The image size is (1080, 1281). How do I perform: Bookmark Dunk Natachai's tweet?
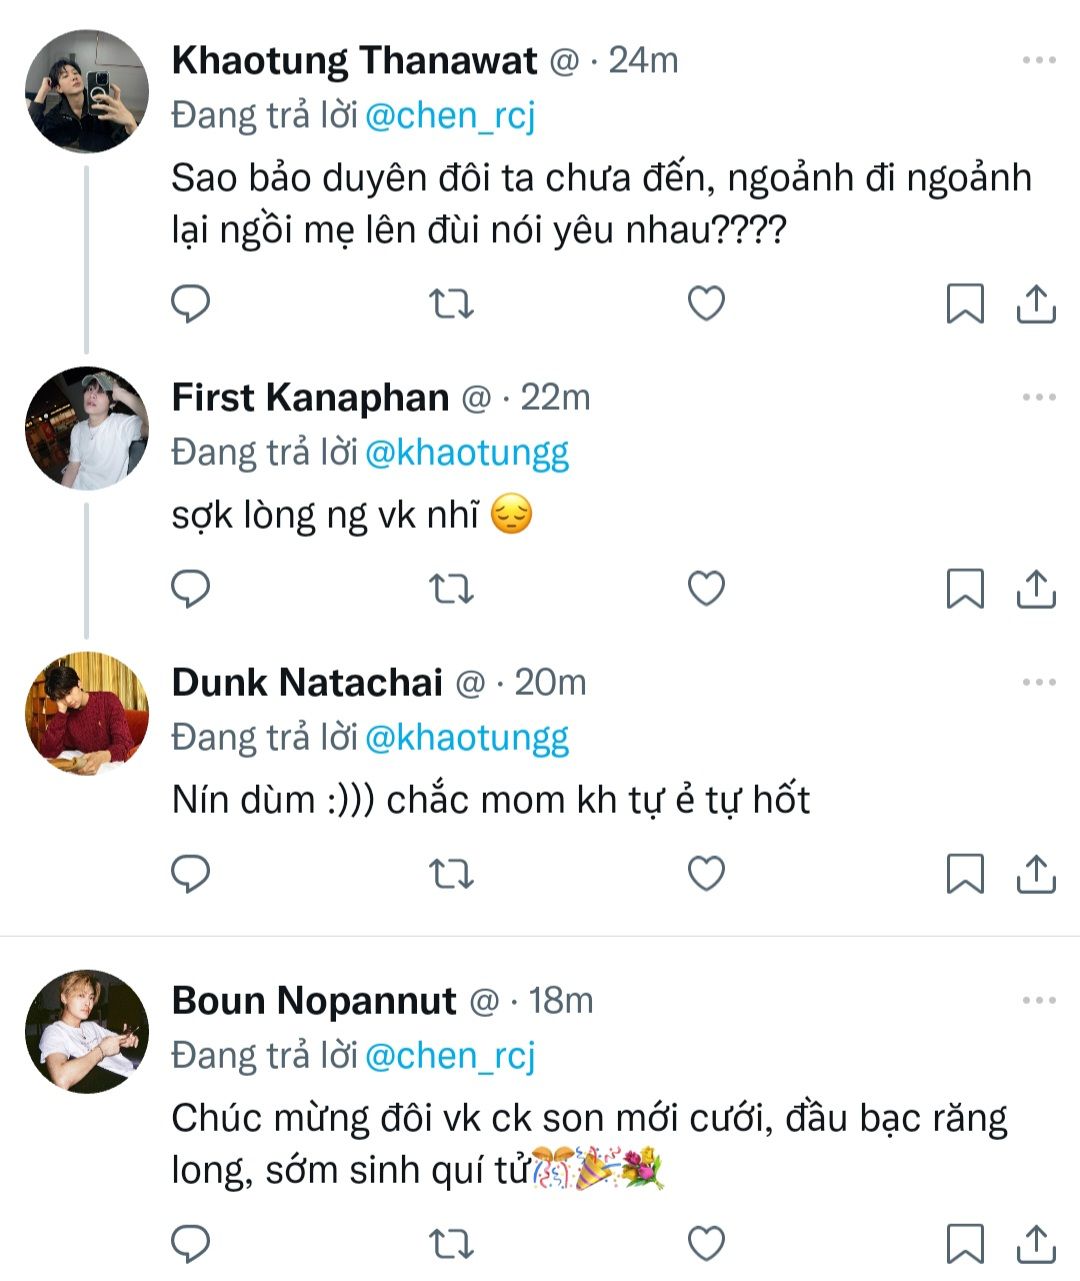tap(965, 874)
